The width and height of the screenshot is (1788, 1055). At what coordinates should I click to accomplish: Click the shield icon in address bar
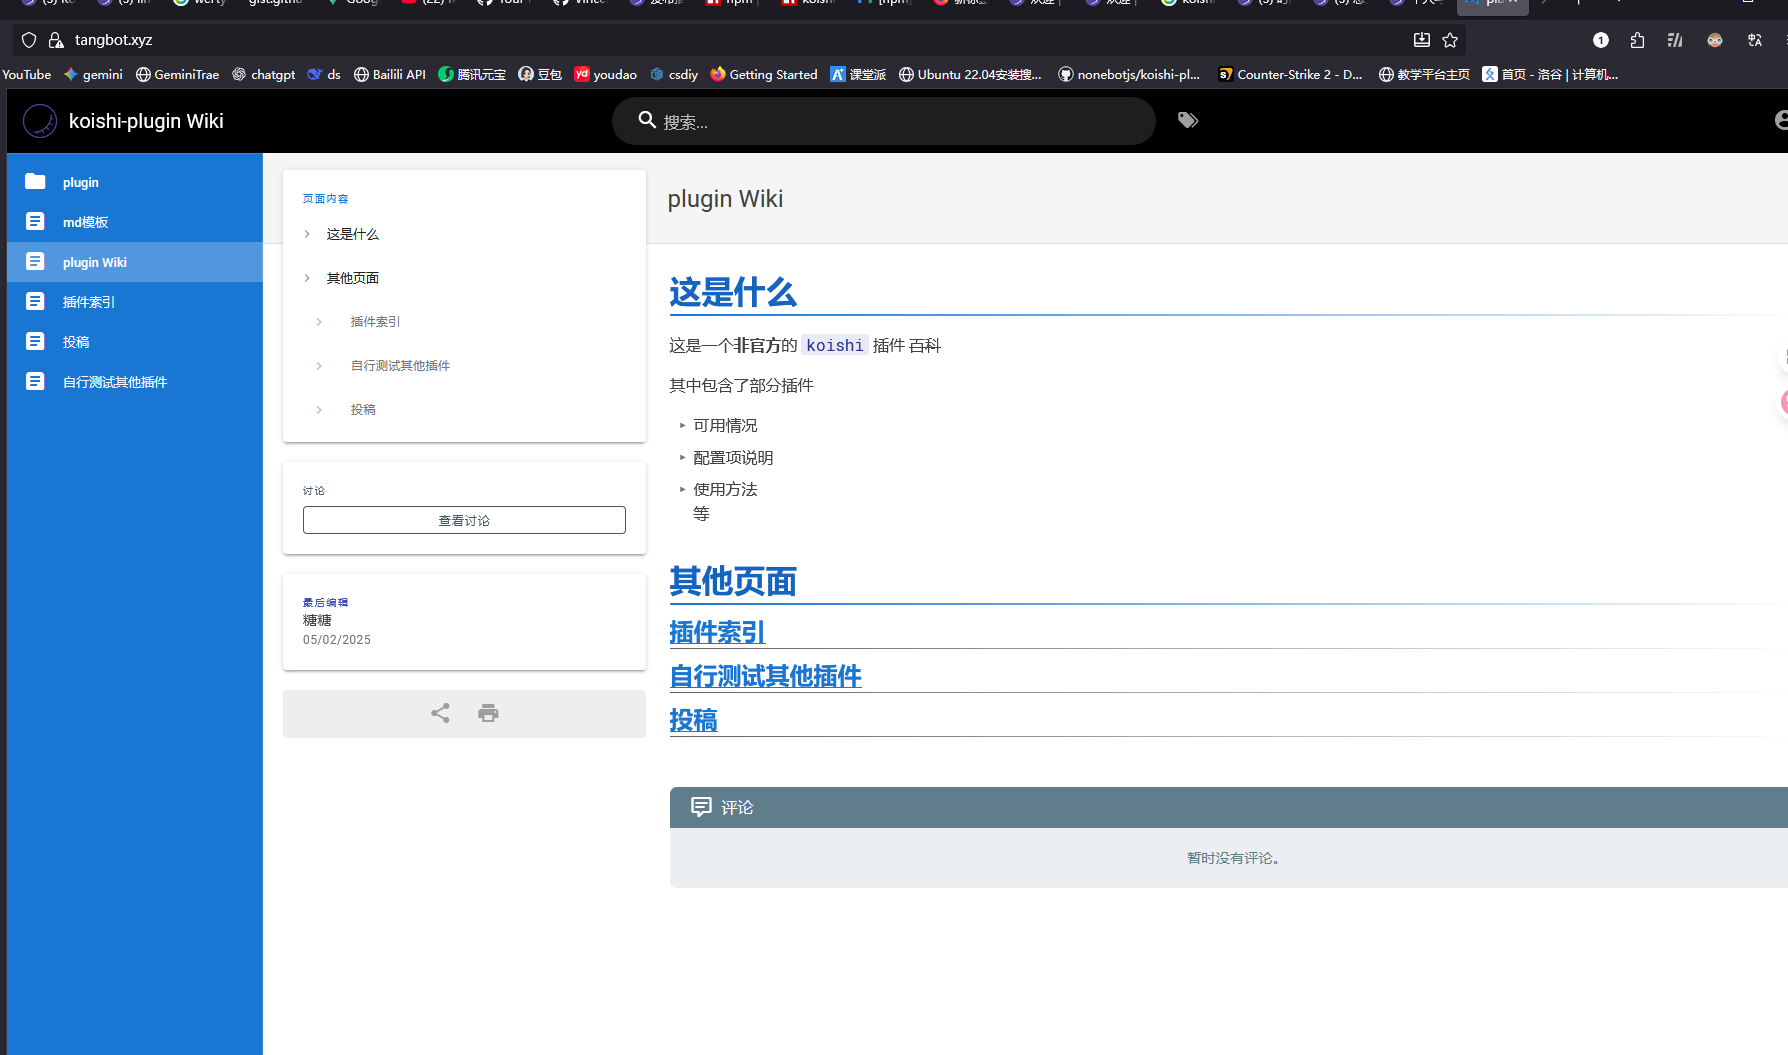[x=29, y=40]
